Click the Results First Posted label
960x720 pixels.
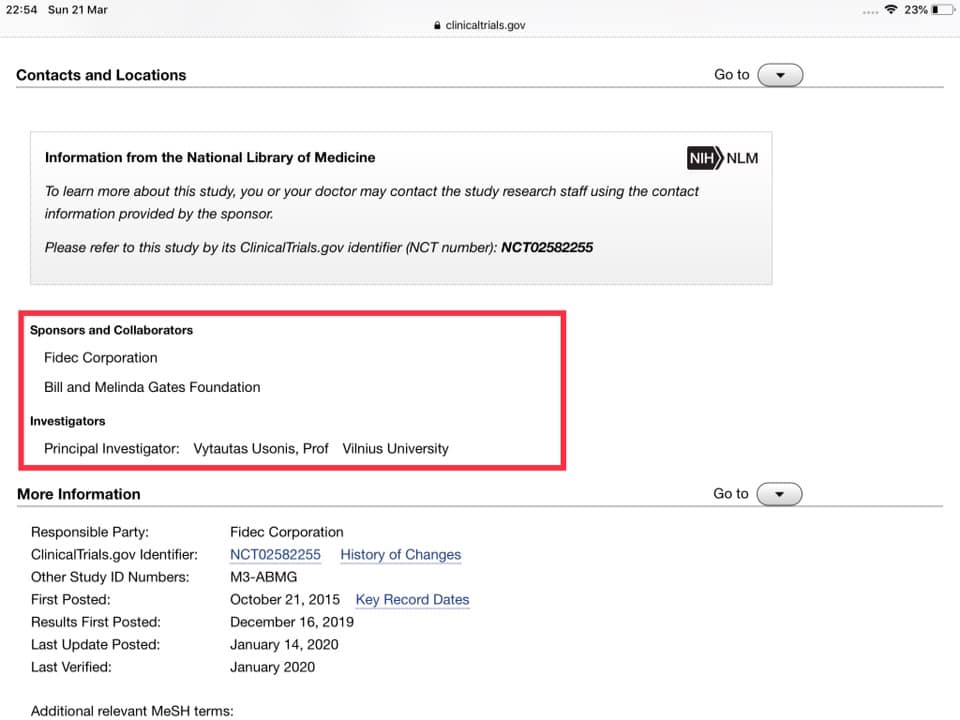[96, 622]
